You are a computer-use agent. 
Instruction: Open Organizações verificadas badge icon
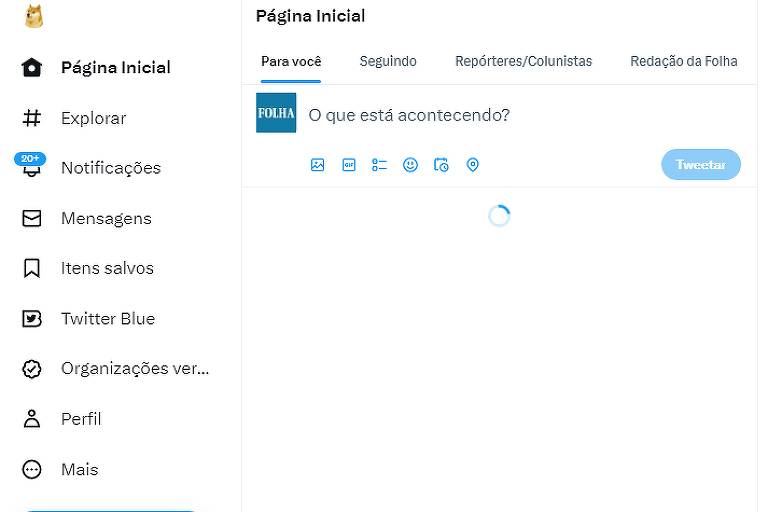tap(32, 369)
